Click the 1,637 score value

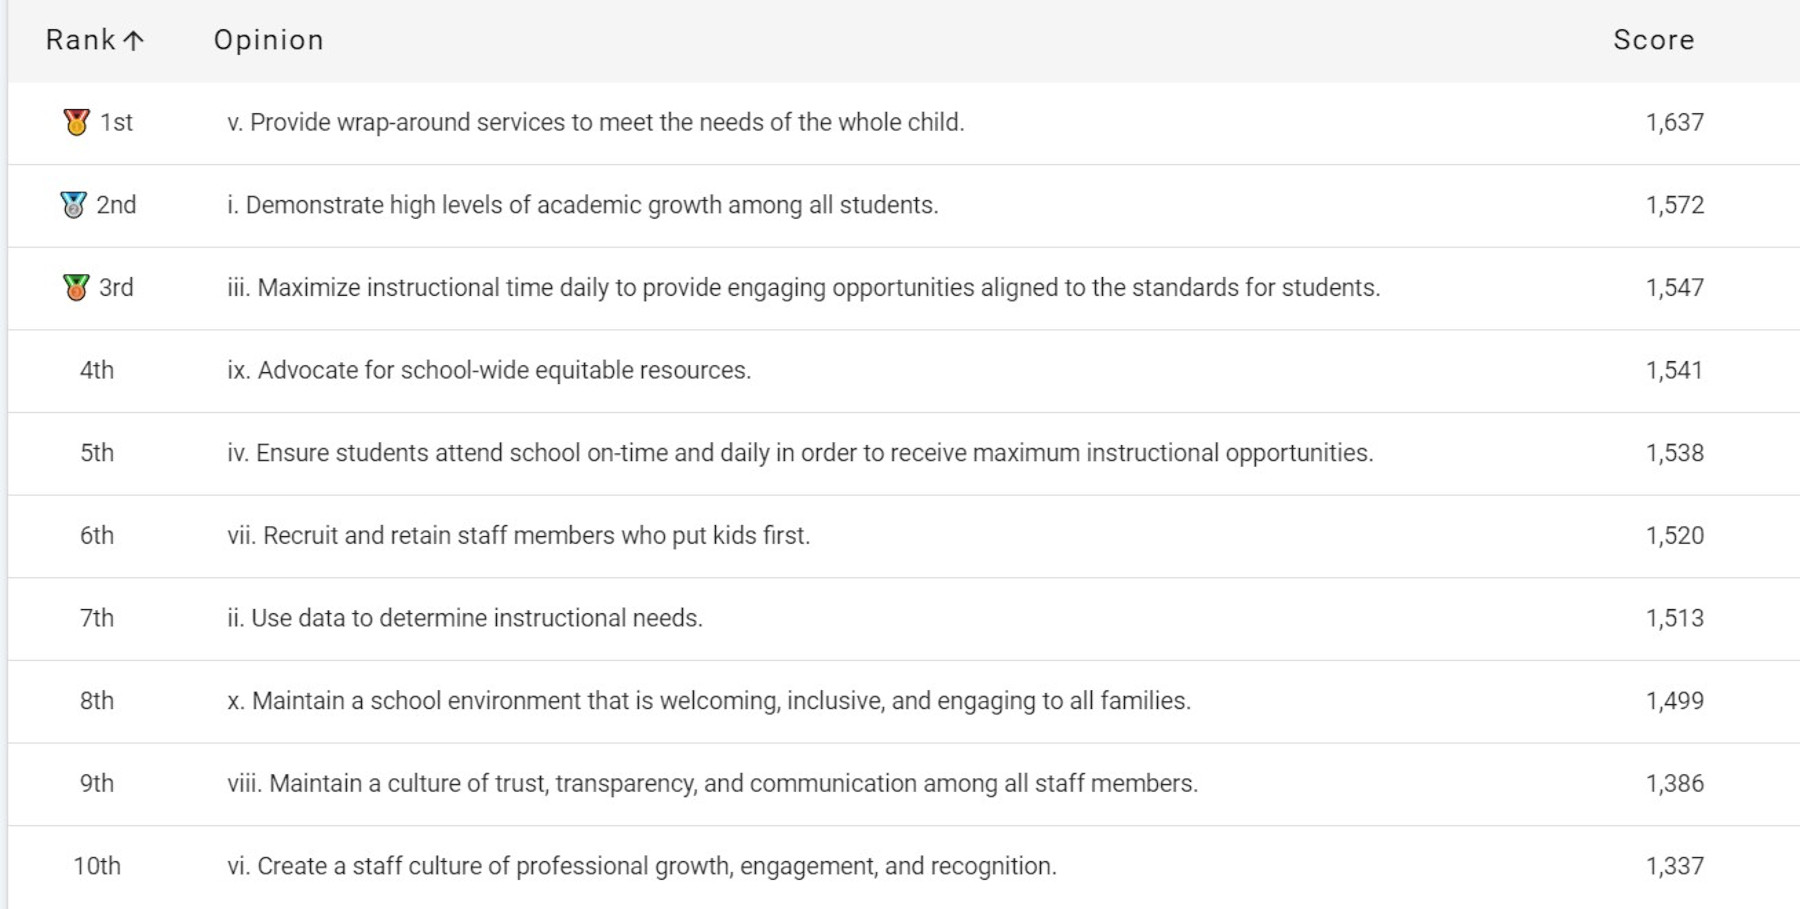(x=1675, y=123)
